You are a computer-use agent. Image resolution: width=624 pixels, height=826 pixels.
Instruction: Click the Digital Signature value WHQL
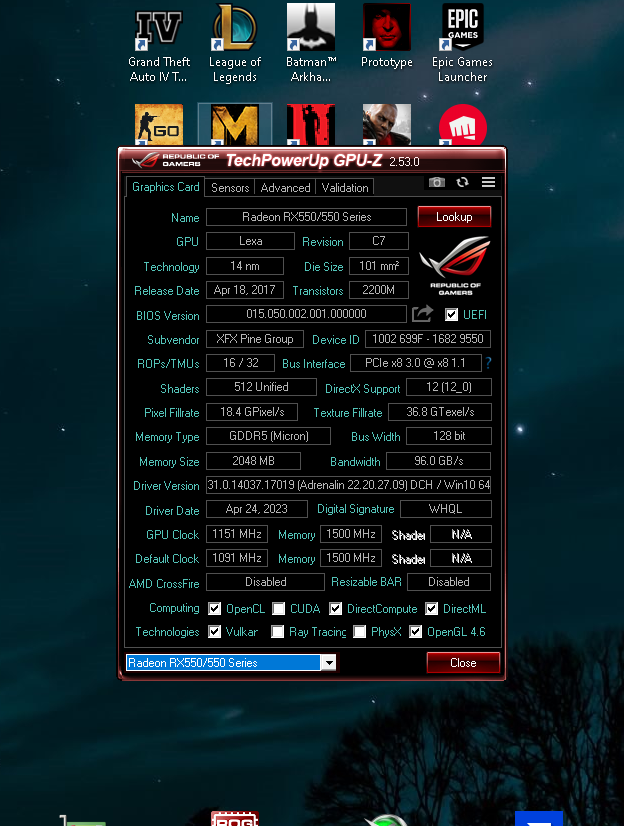446,509
